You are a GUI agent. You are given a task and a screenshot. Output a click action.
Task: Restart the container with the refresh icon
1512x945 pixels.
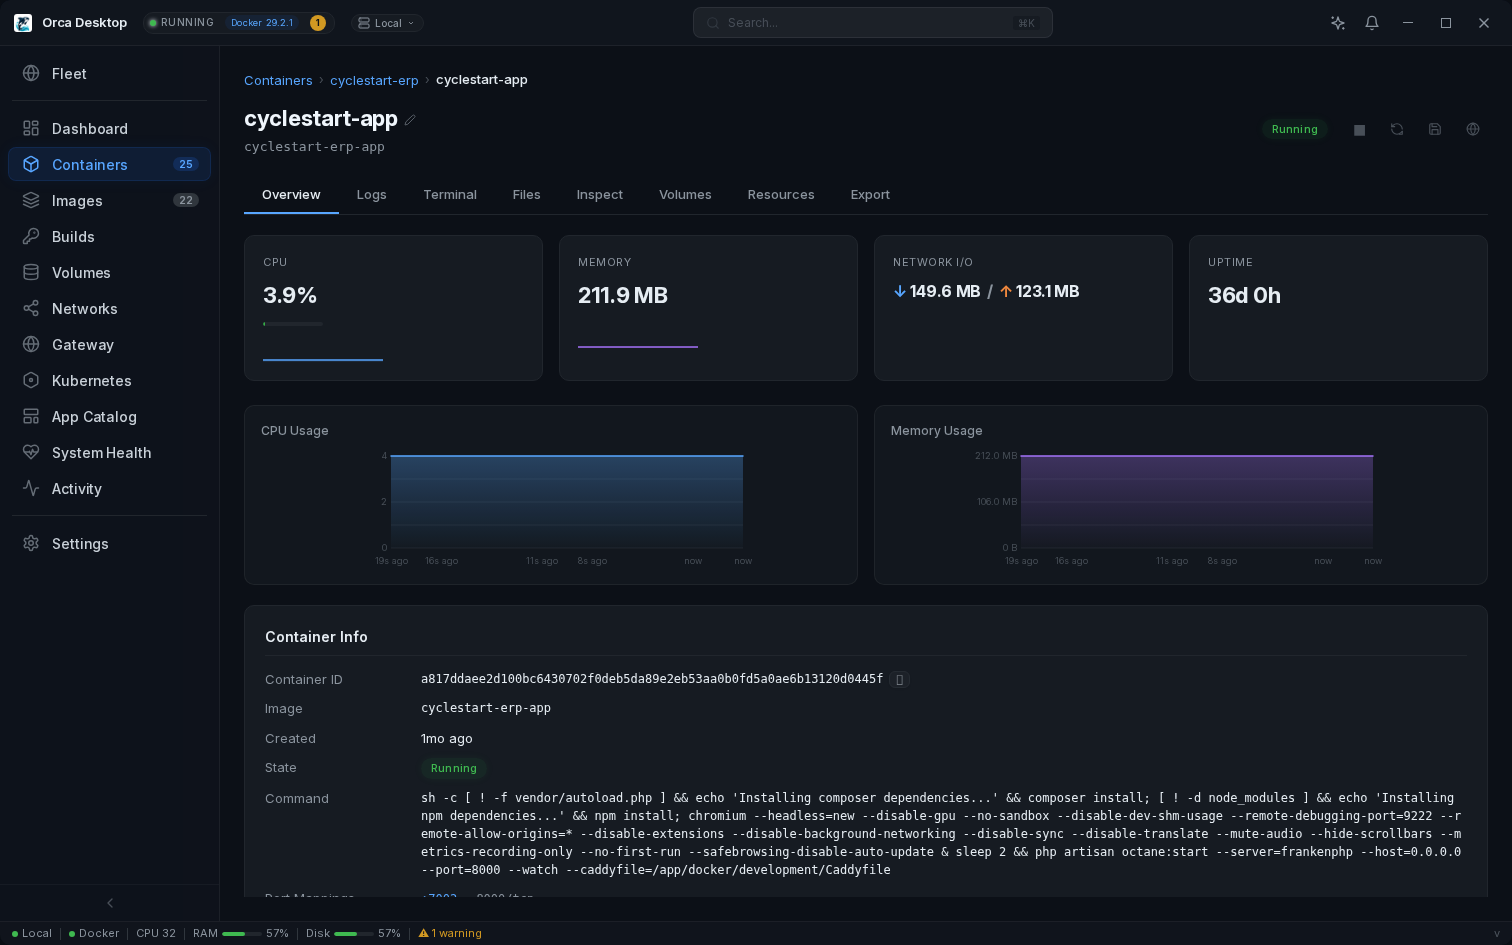1397,129
